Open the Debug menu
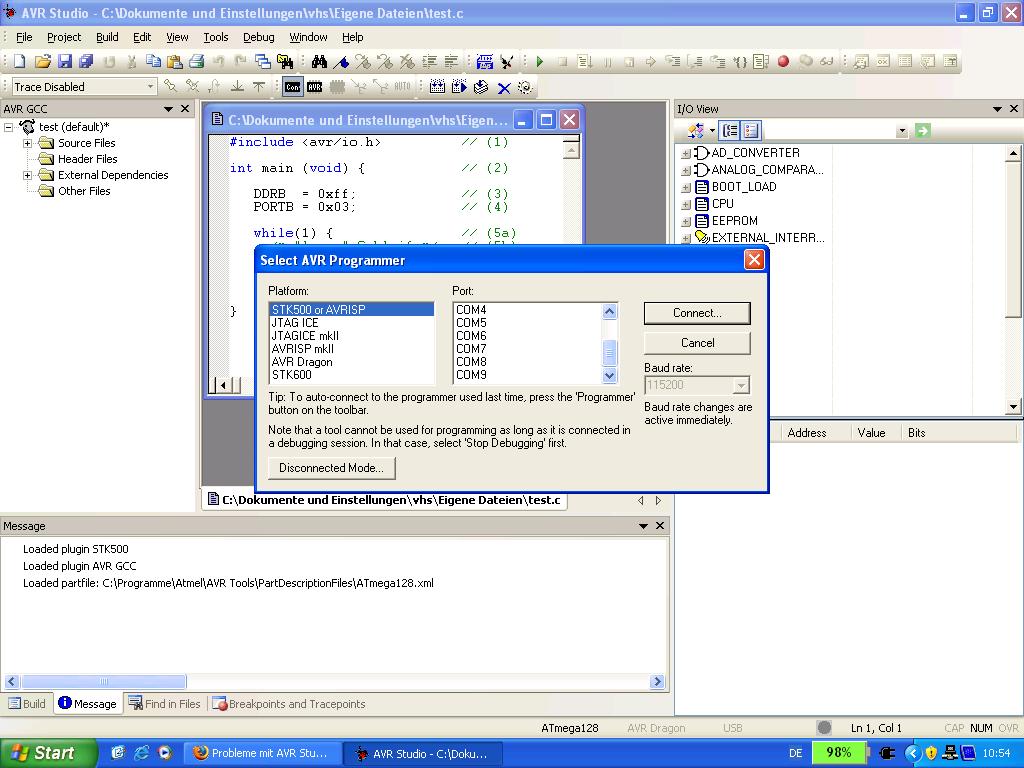This screenshot has height=768, width=1024. point(259,37)
